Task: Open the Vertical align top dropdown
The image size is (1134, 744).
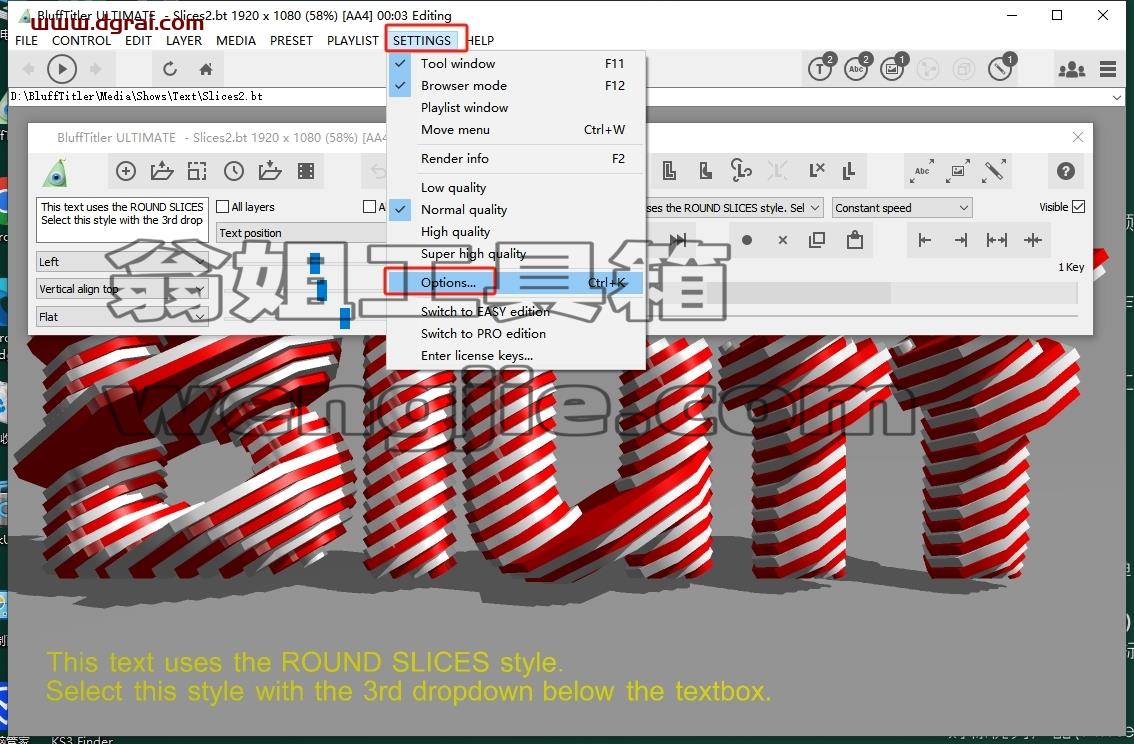Action: point(122,289)
